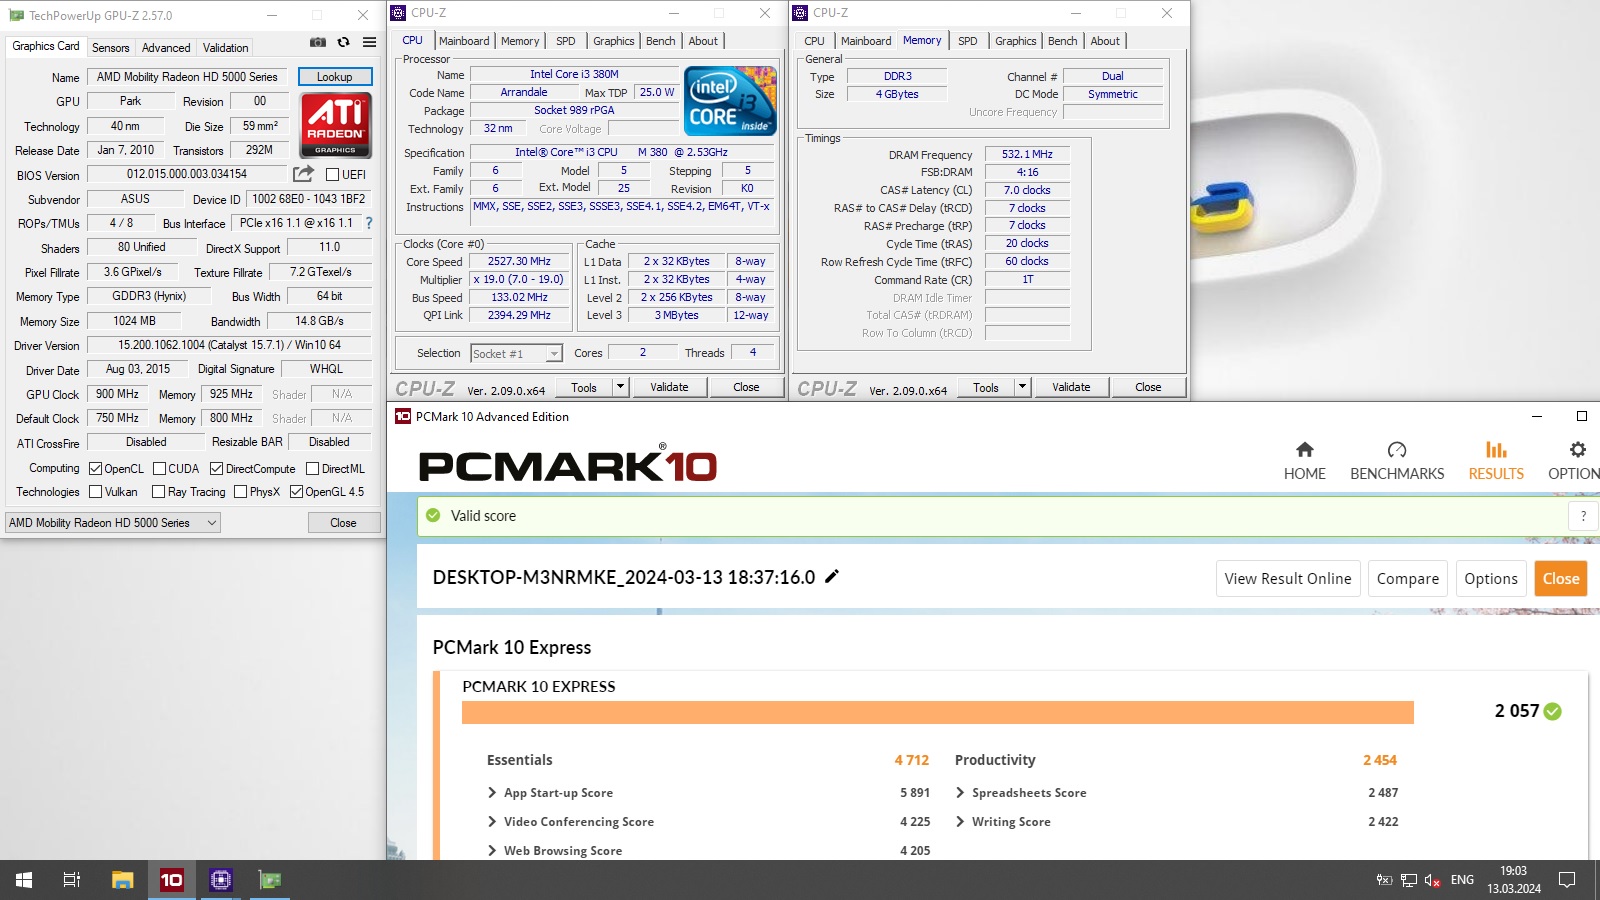Open Tools dropdown arrow in right CPU-Z window
This screenshot has height=900, width=1600.
(x=1022, y=387)
